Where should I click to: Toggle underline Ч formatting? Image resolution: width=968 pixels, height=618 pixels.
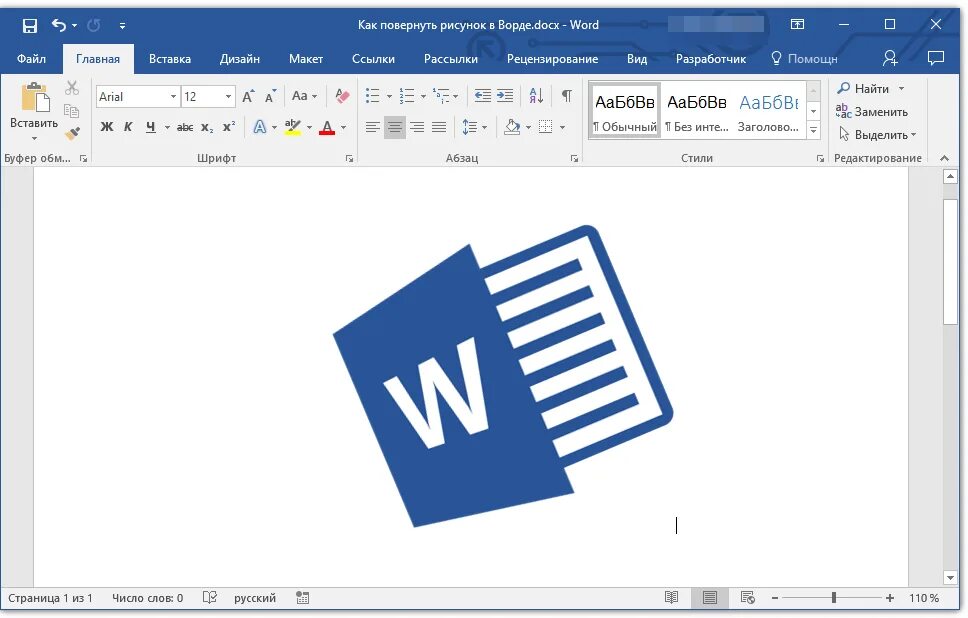pyautogui.click(x=151, y=127)
